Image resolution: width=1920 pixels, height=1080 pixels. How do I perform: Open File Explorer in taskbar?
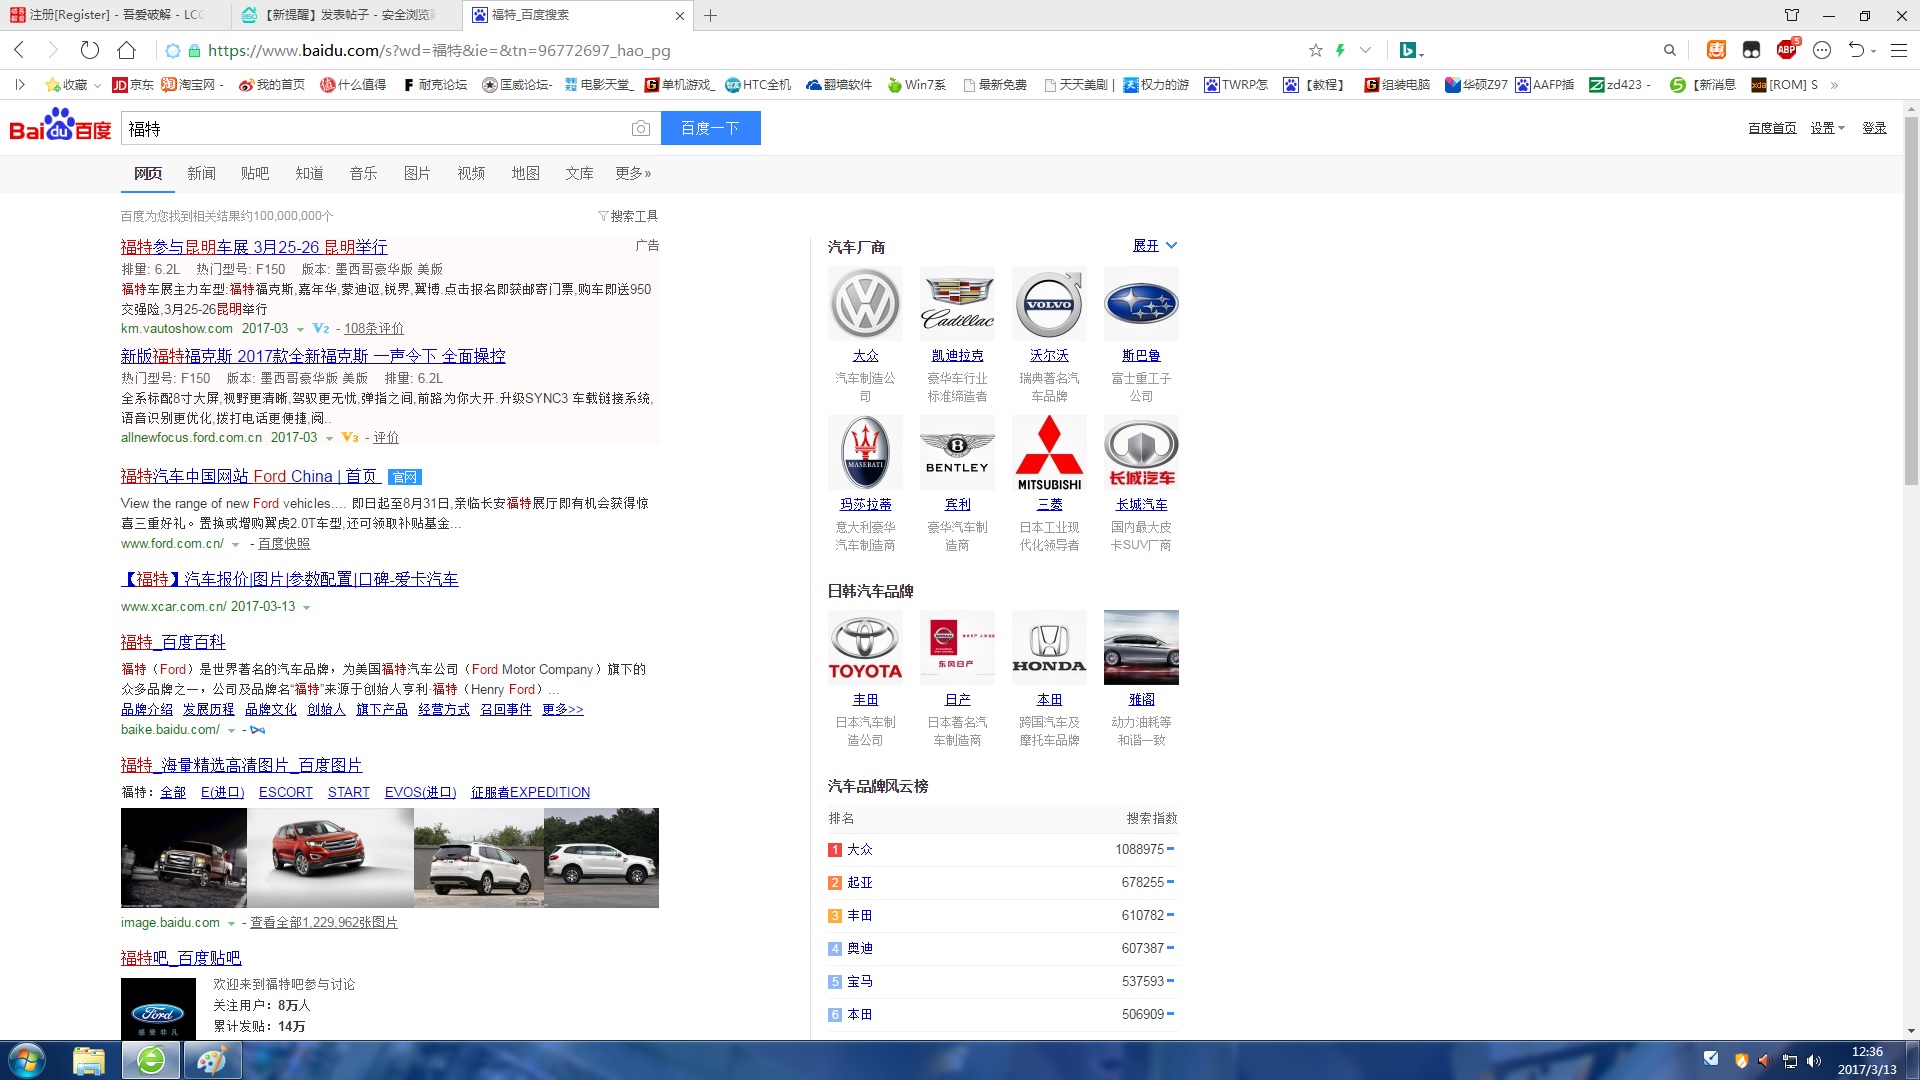point(89,1060)
